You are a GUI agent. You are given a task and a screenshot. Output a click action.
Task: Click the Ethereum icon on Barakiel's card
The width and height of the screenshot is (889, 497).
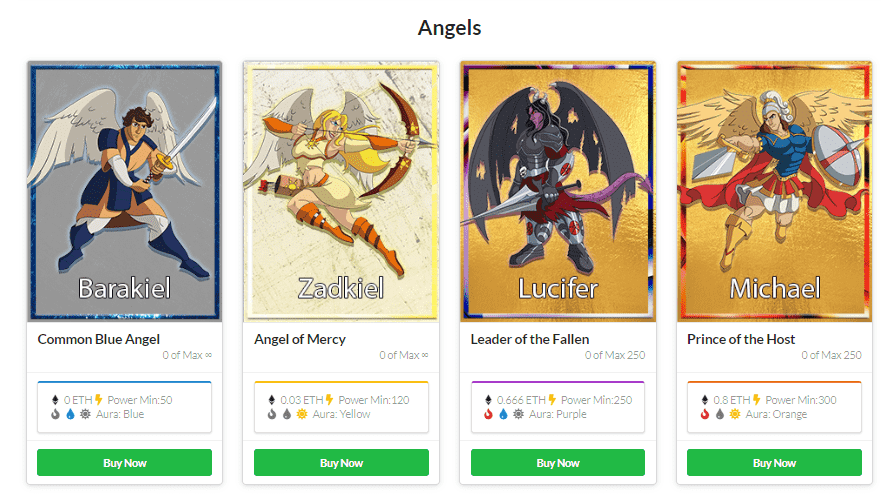tap(55, 400)
